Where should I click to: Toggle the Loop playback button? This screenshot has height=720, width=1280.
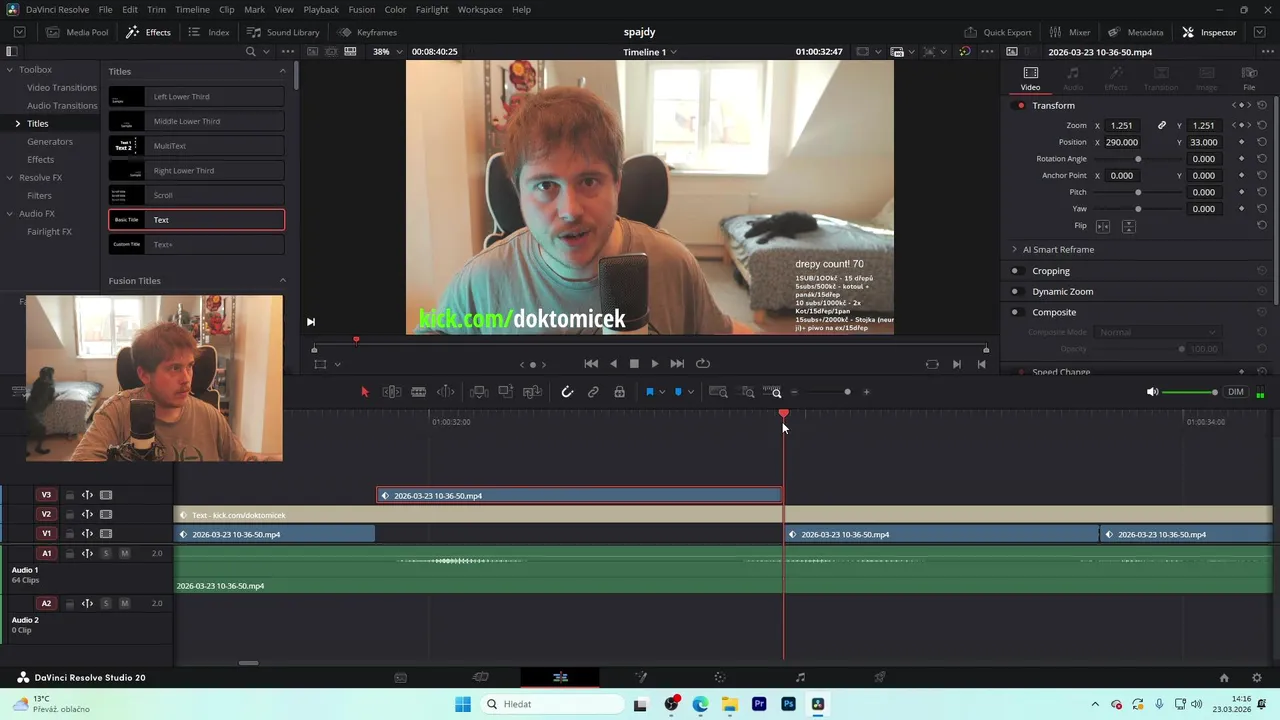coord(703,364)
